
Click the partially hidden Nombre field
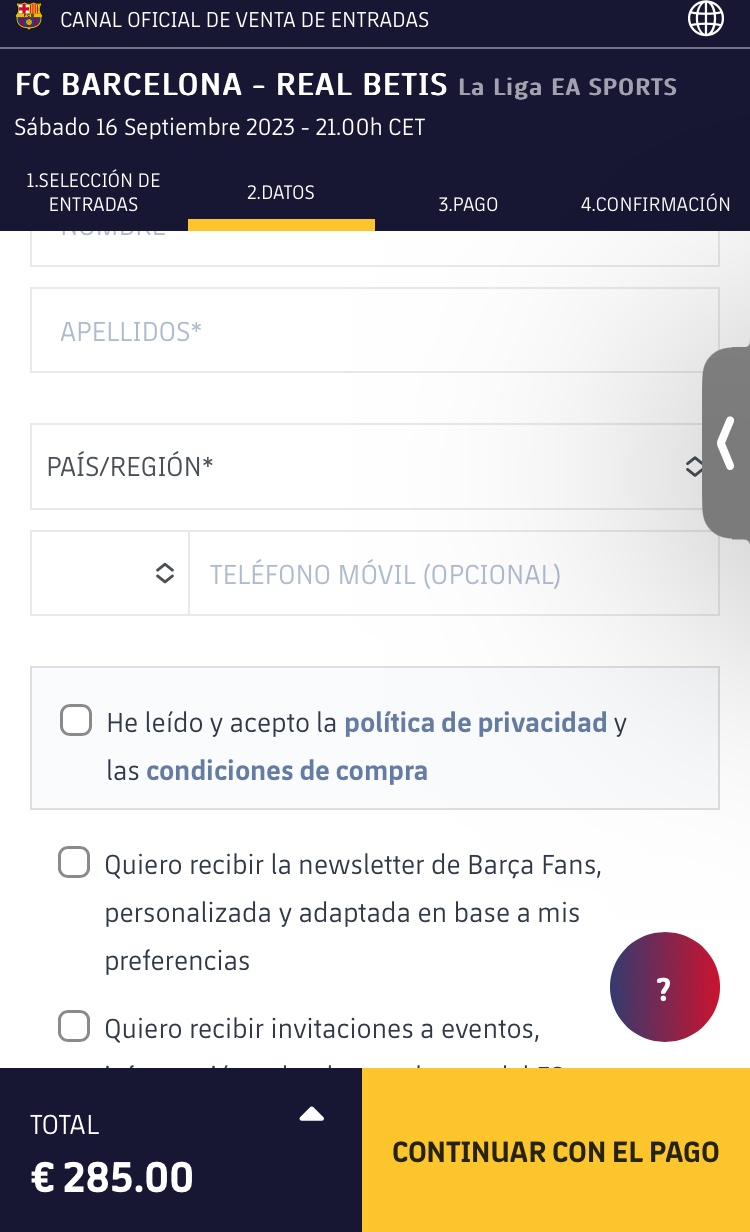click(x=374, y=248)
